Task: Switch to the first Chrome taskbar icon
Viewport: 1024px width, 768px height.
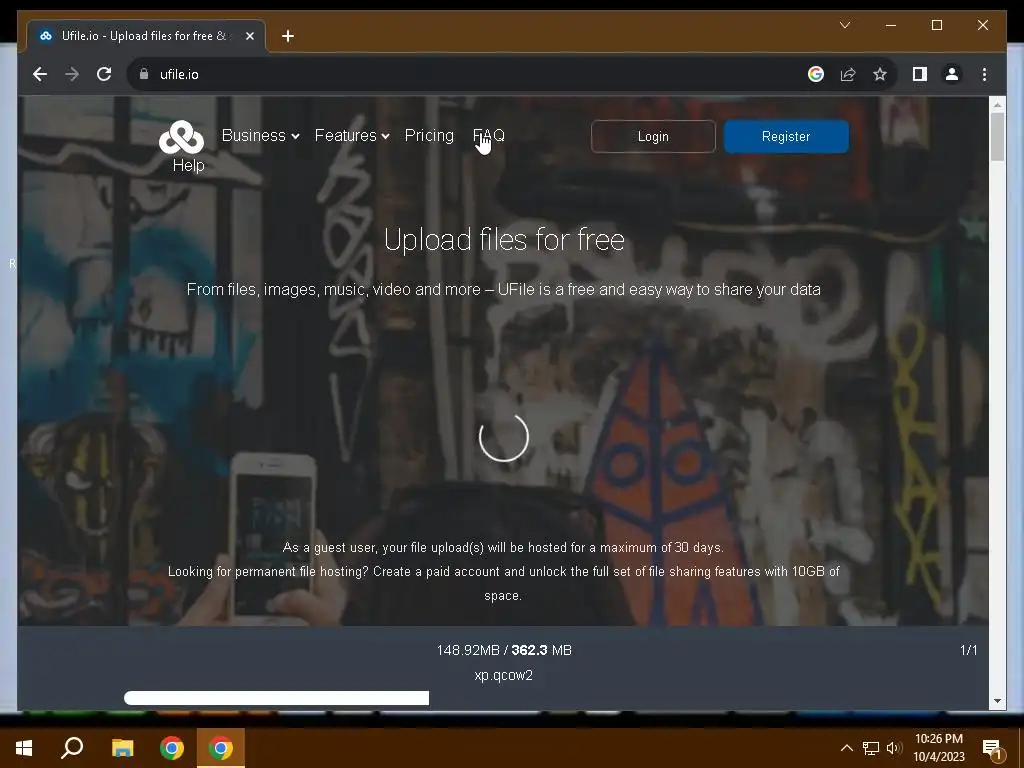Action: click(172, 748)
